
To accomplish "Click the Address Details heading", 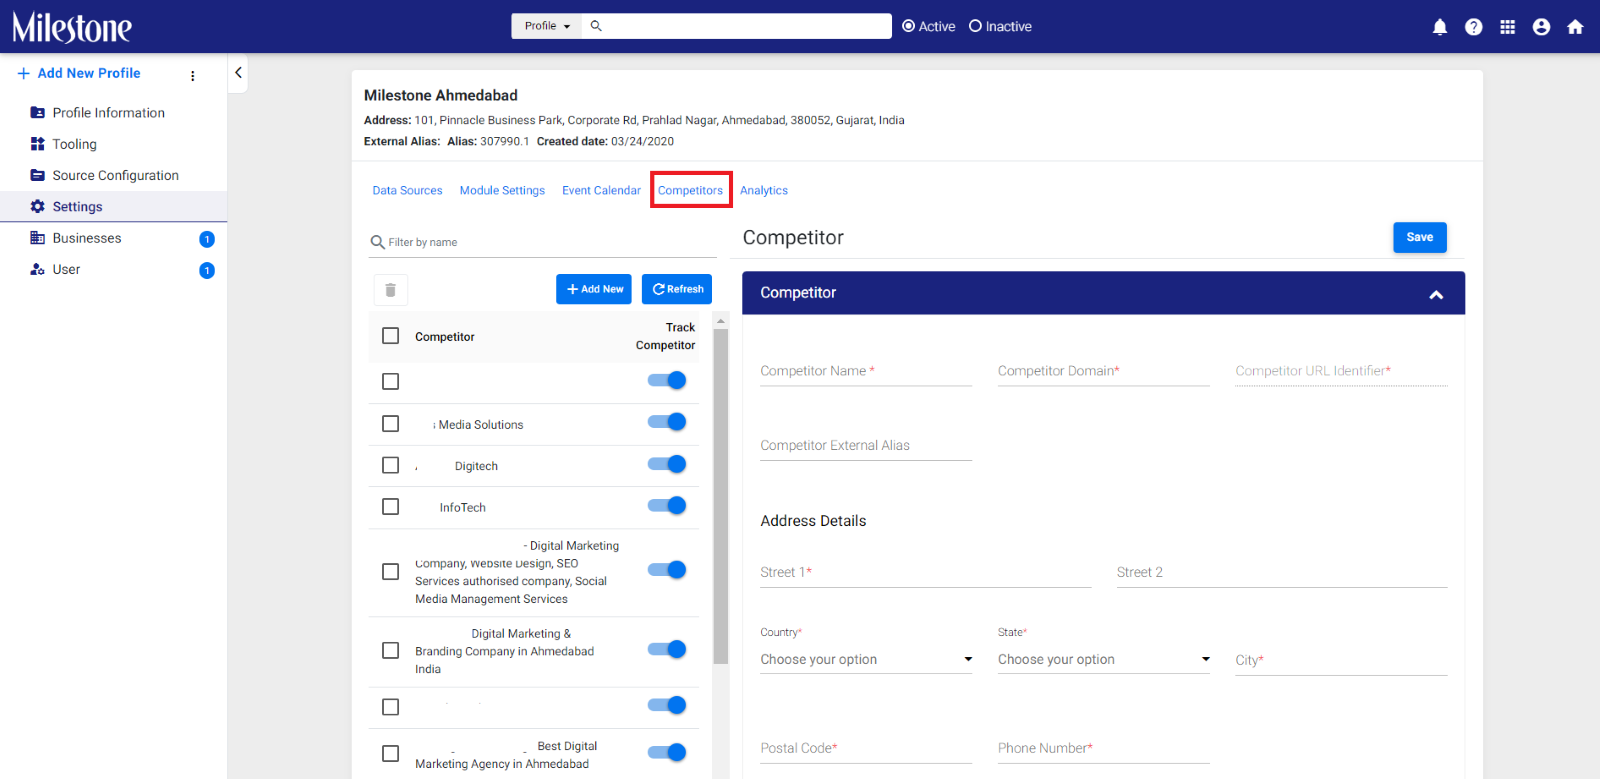I will [813, 521].
